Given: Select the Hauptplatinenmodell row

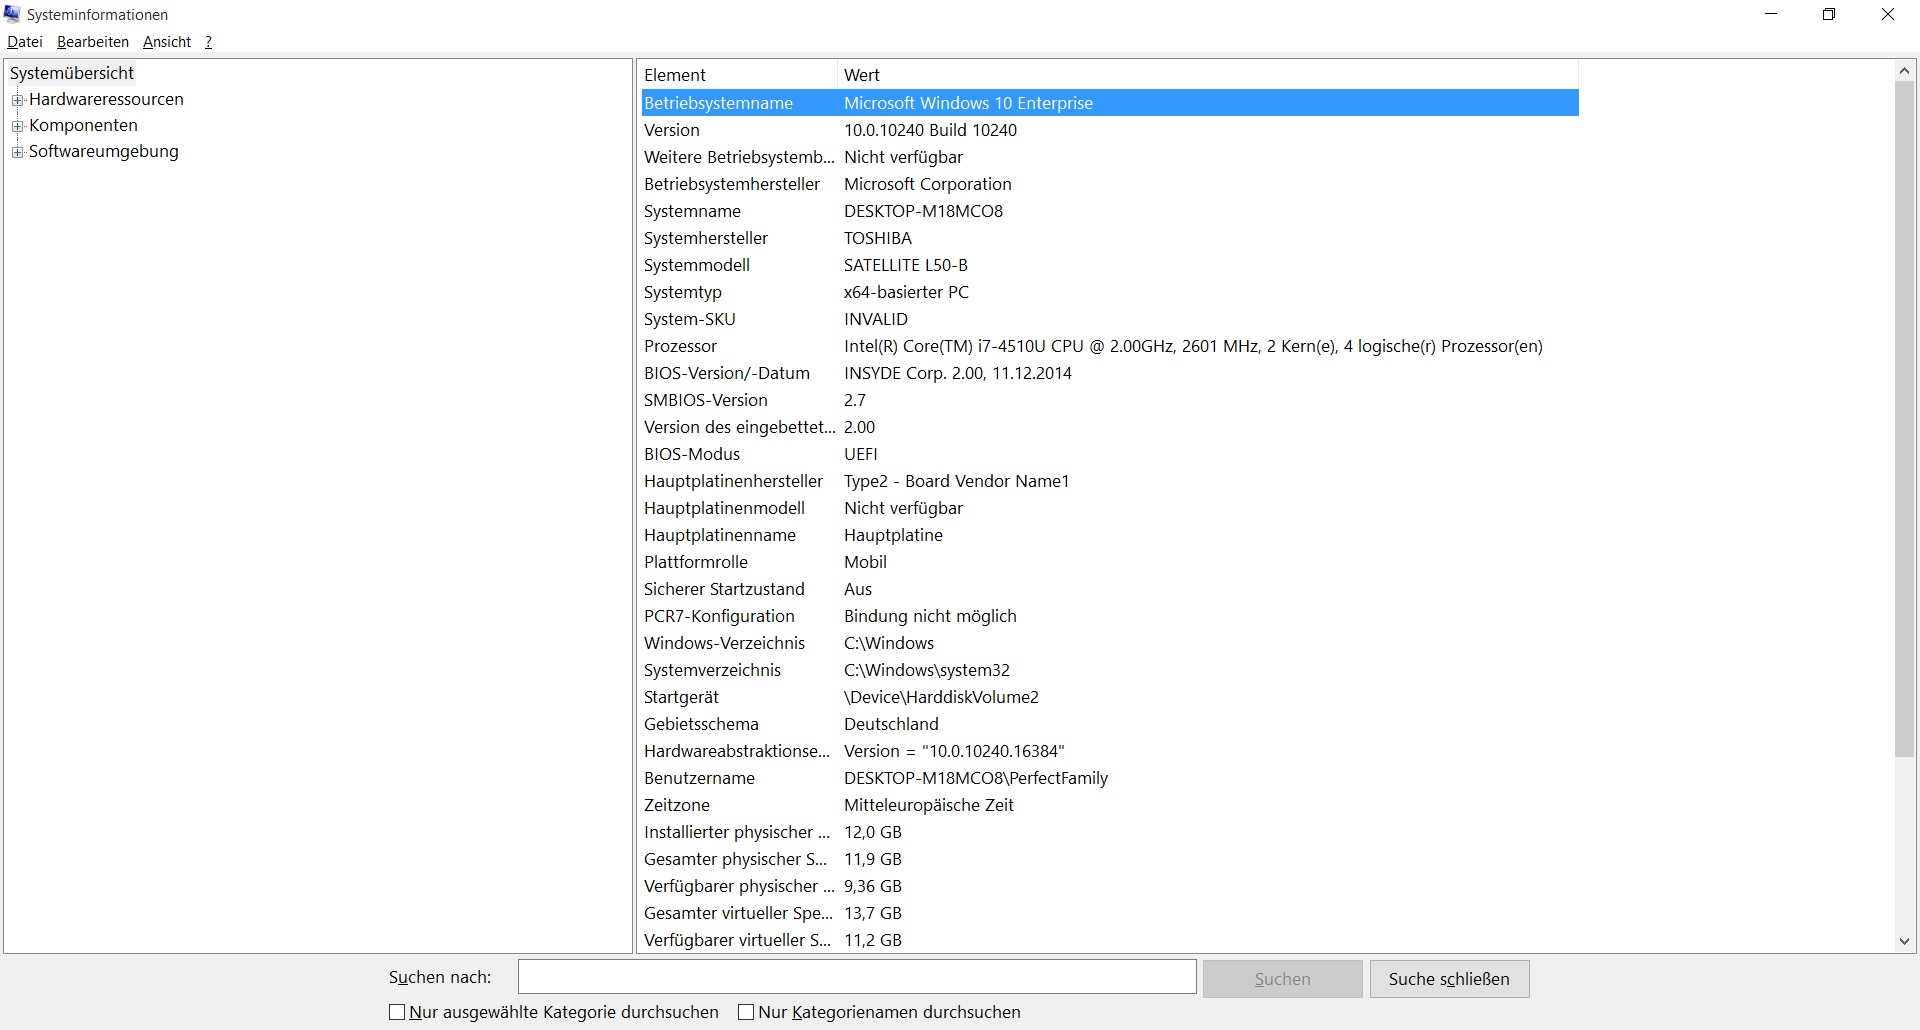Looking at the screenshot, I should pyautogui.click(x=1110, y=508).
